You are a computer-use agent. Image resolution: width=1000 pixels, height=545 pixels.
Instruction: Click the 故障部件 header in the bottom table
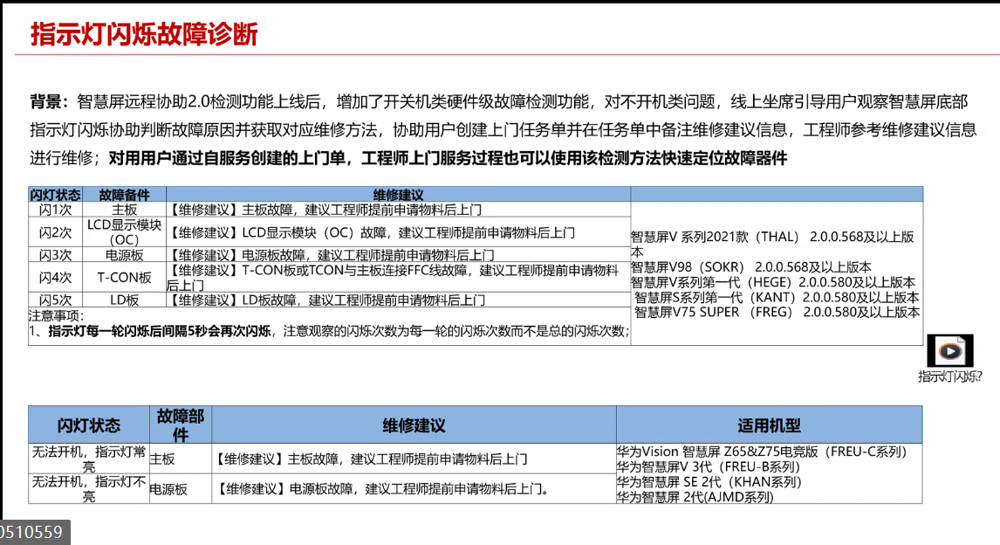pyautogui.click(x=180, y=425)
